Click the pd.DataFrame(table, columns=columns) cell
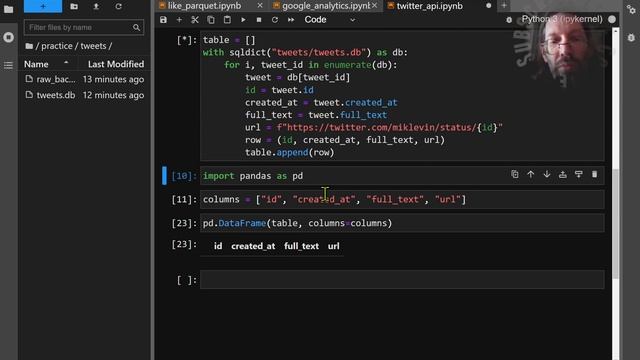Screen dimensions: 640x360 [402, 223]
